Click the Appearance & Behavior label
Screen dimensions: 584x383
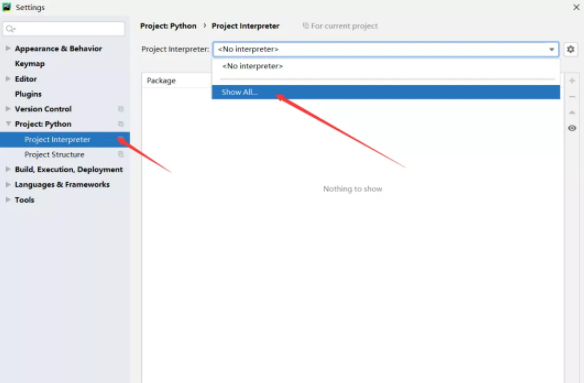[x=58, y=48]
